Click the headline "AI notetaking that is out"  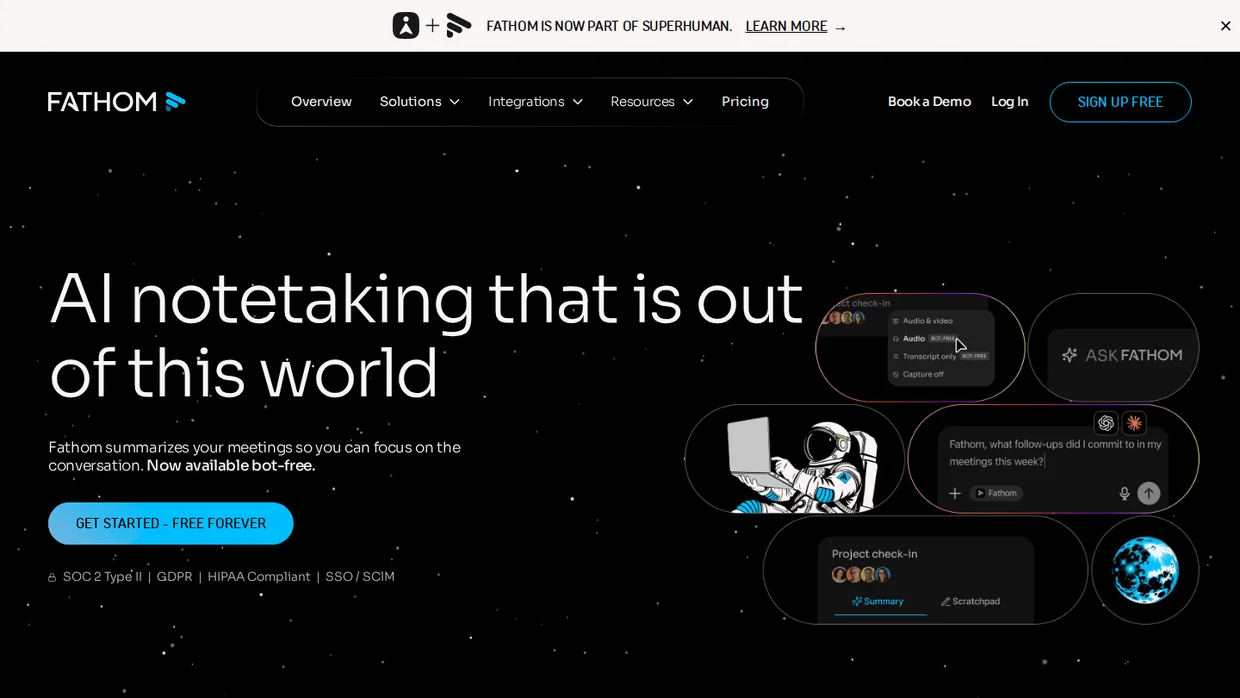point(426,298)
